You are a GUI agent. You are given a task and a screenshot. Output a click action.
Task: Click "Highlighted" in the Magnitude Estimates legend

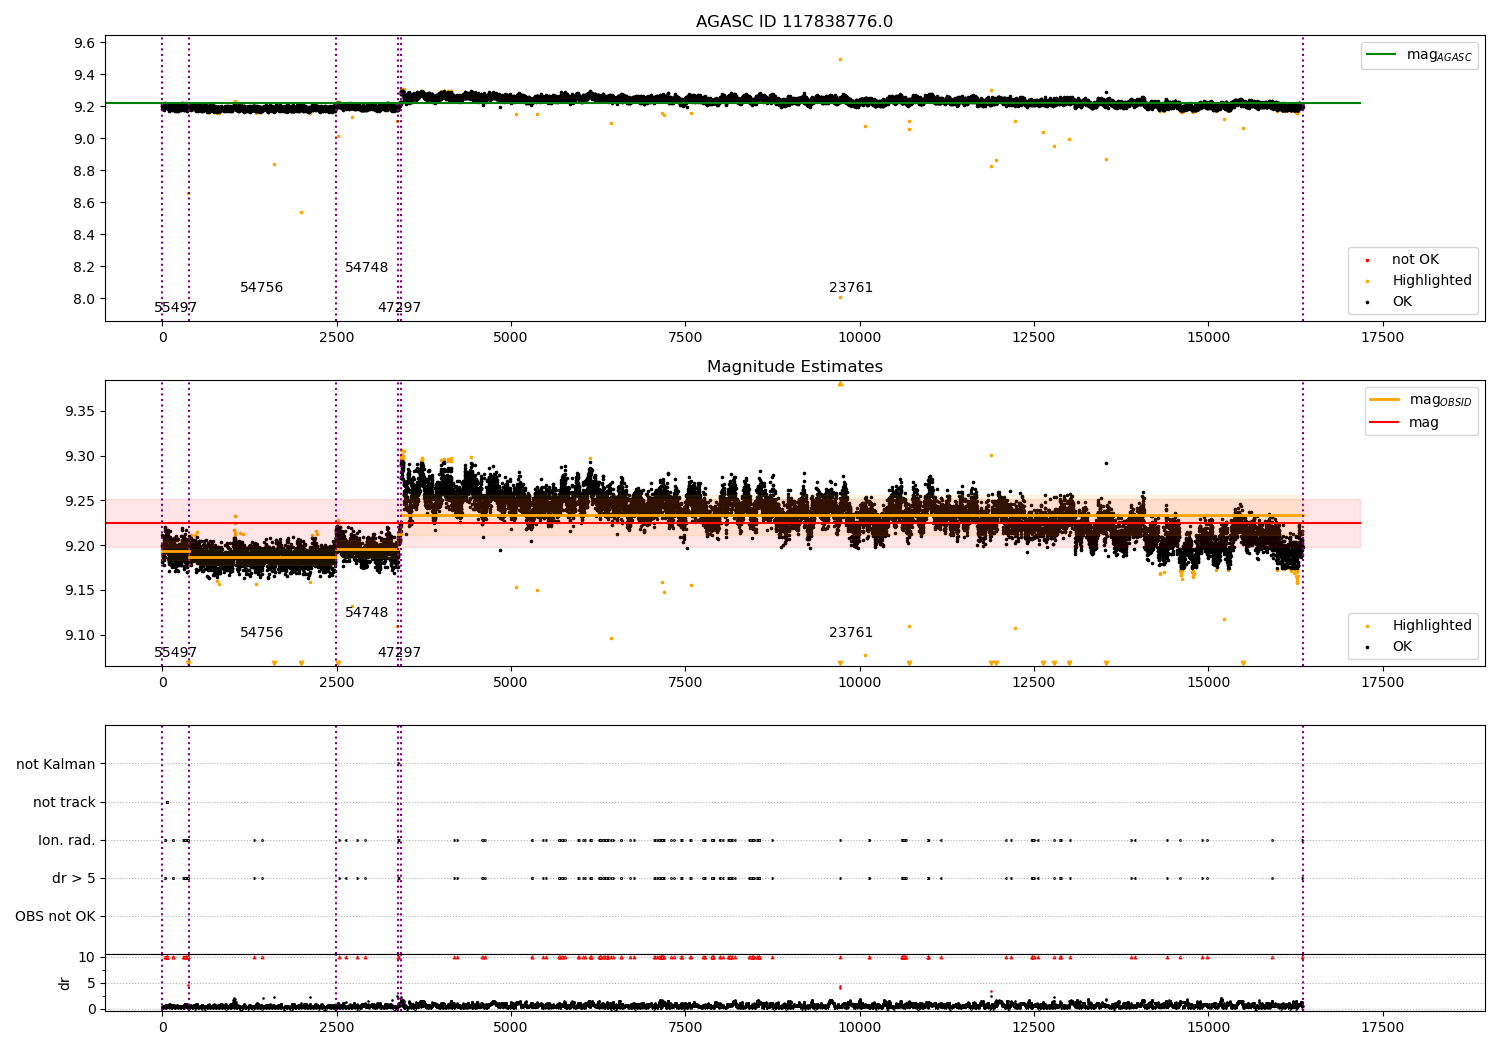(x=1431, y=626)
